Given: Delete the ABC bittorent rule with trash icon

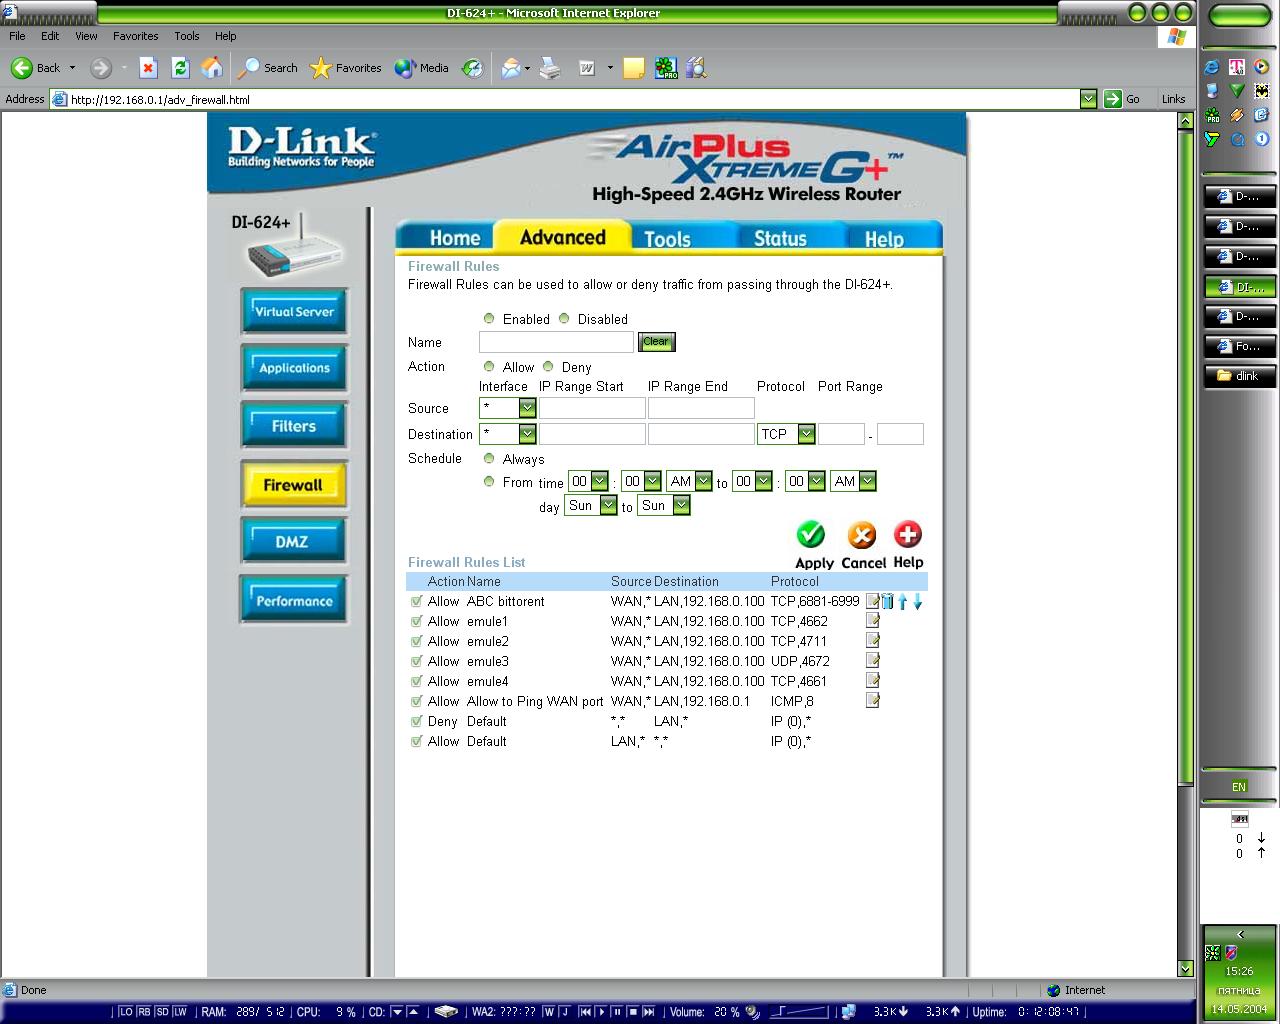Looking at the screenshot, I should [x=887, y=601].
